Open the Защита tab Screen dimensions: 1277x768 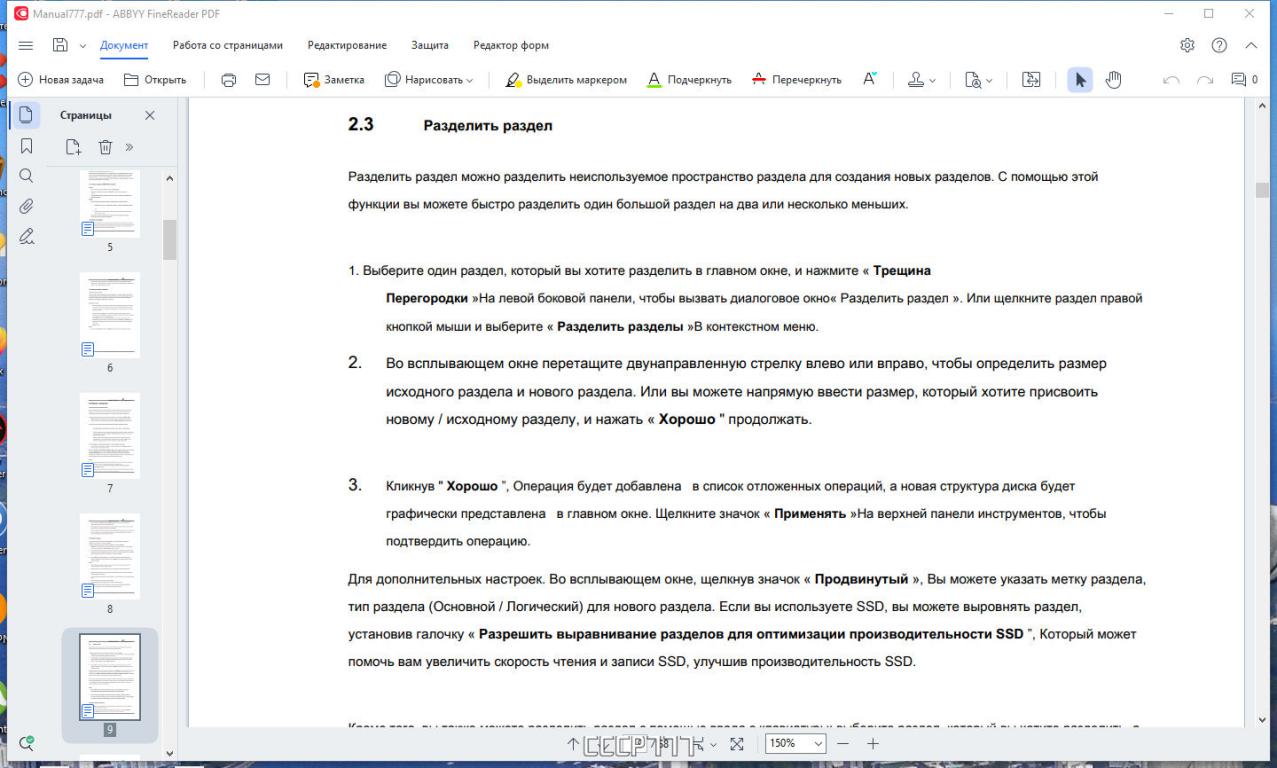[x=430, y=45]
